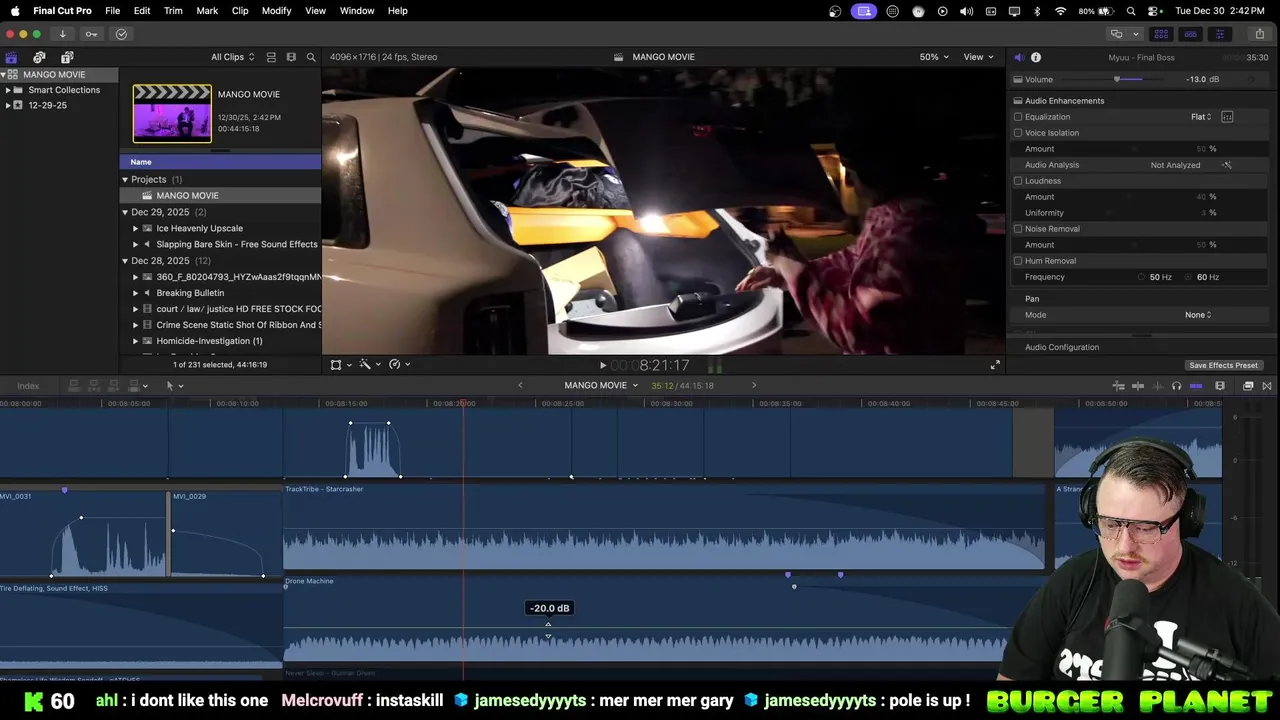Toggle the Timeline panel visibility button
Image resolution: width=1280 pixels, height=720 pixels.
(x=1190, y=34)
